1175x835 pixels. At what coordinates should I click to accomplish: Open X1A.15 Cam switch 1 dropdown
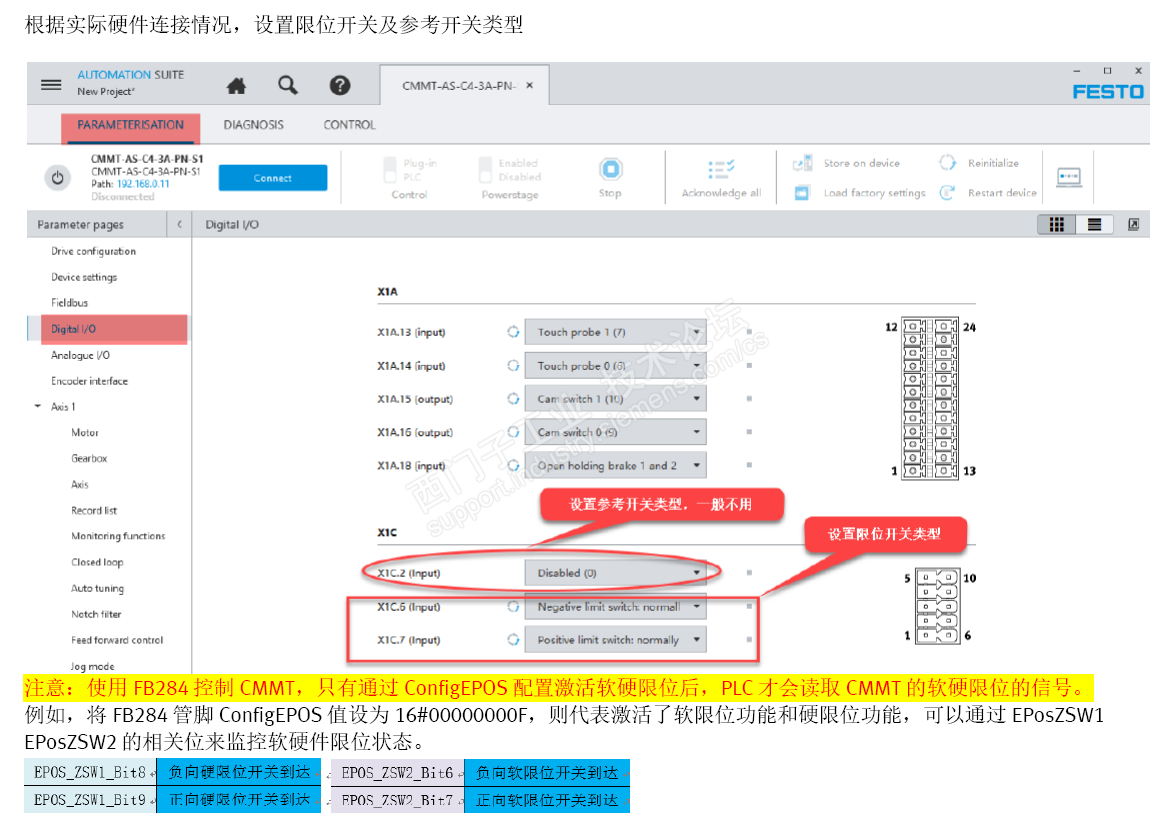click(x=615, y=399)
